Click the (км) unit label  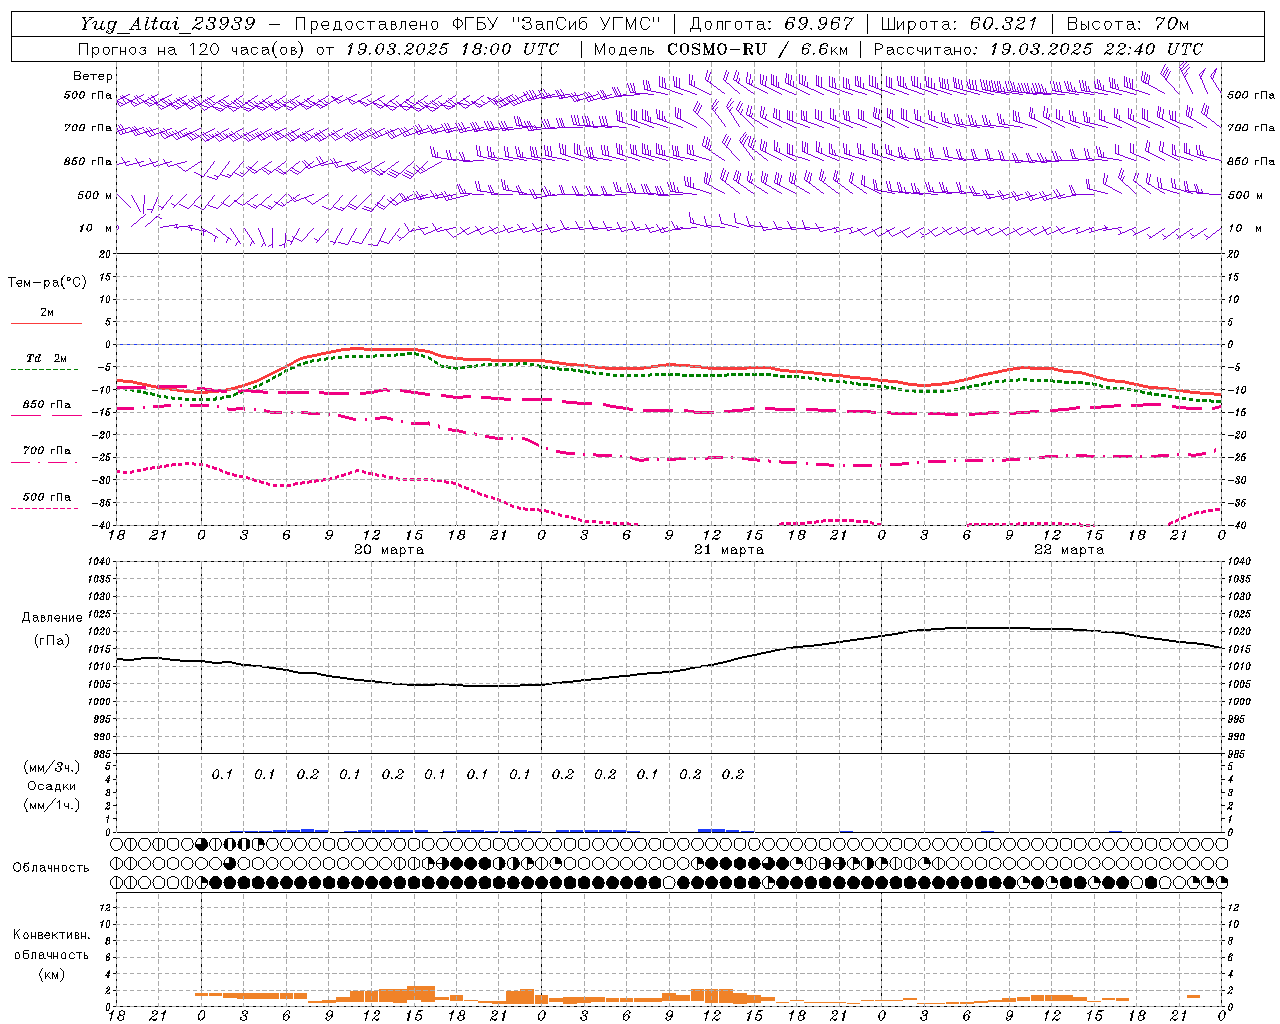pos(52,974)
